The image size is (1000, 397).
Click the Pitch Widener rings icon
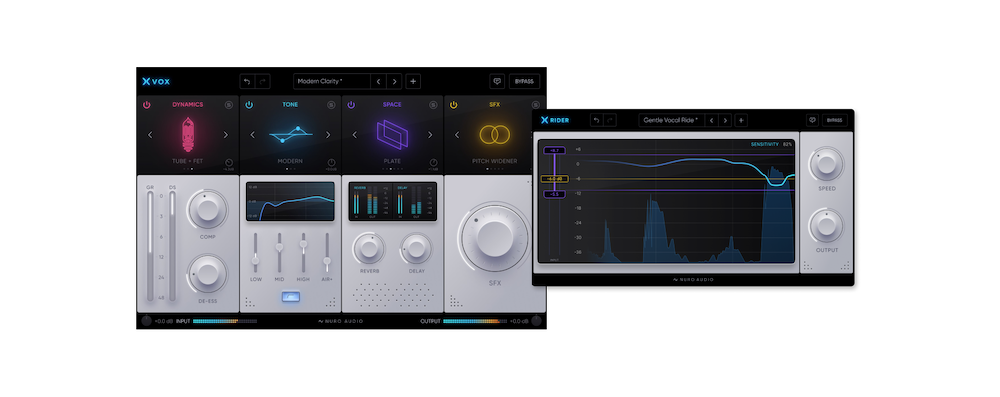point(494,135)
